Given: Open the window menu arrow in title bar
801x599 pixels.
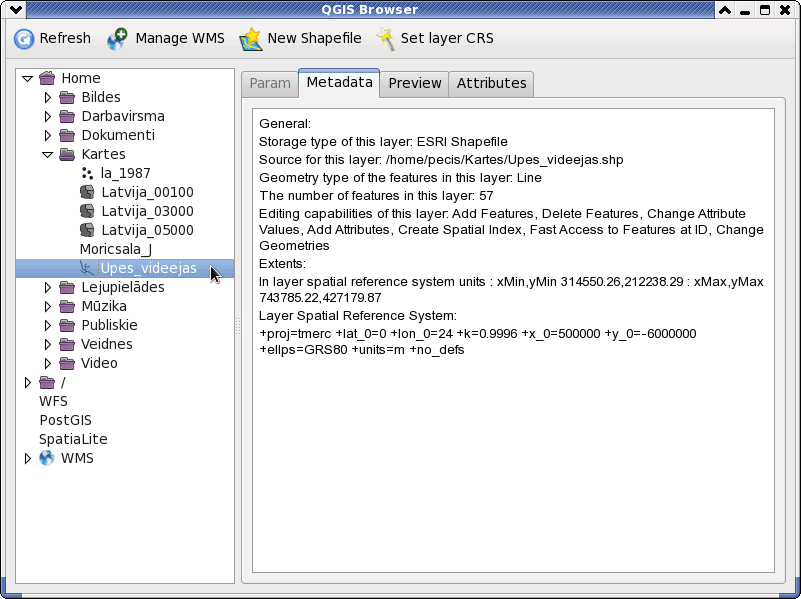Looking at the screenshot, I should [x=15, y=9].
